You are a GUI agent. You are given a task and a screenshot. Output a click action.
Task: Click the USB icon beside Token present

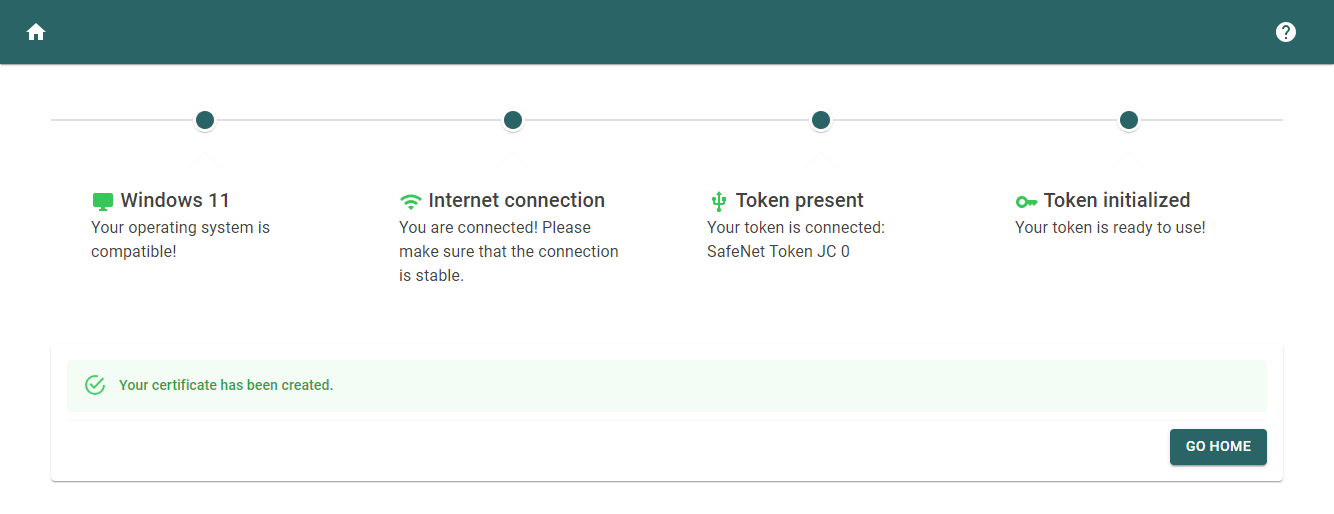[717, 201]
